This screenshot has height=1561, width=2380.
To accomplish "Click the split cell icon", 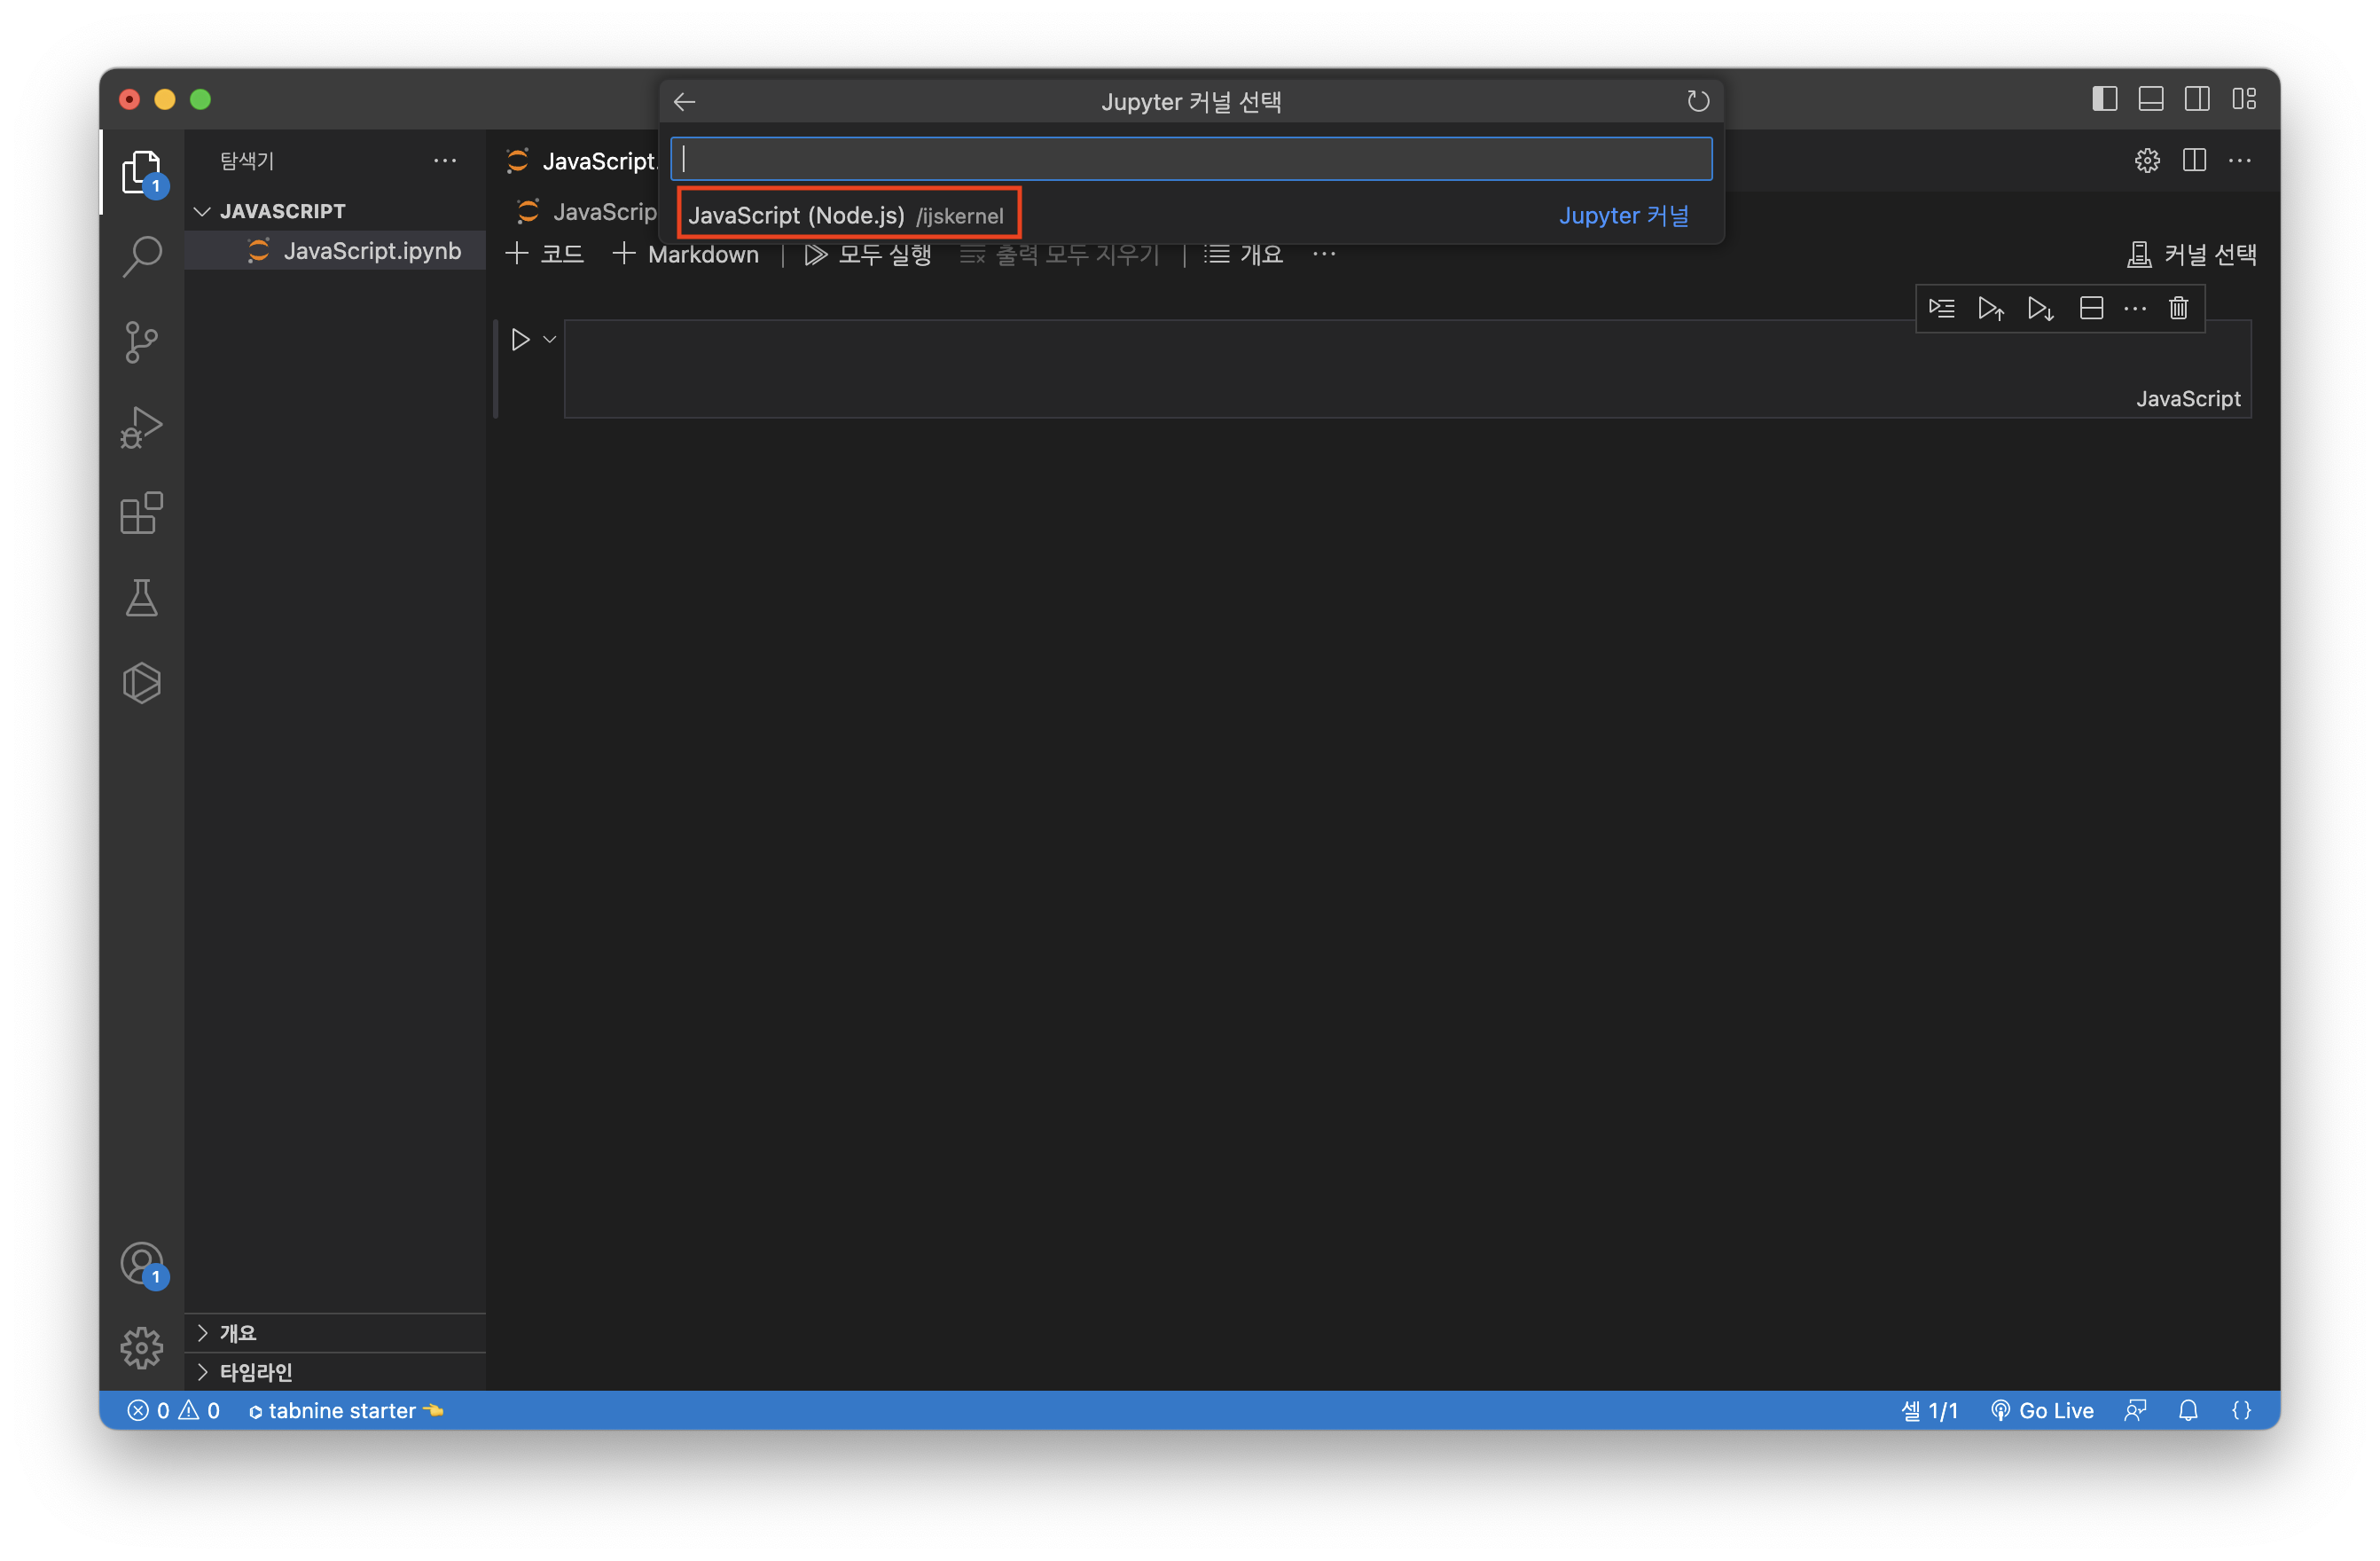I will tap(2091, 308).
